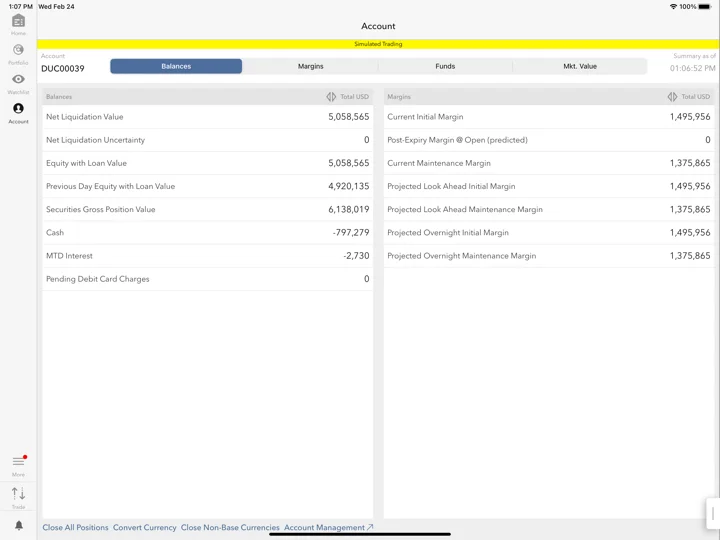Open Account Management external link
The height and width of the screenshot is (540, 720).
pyautogui.click(x=329, y=528)
